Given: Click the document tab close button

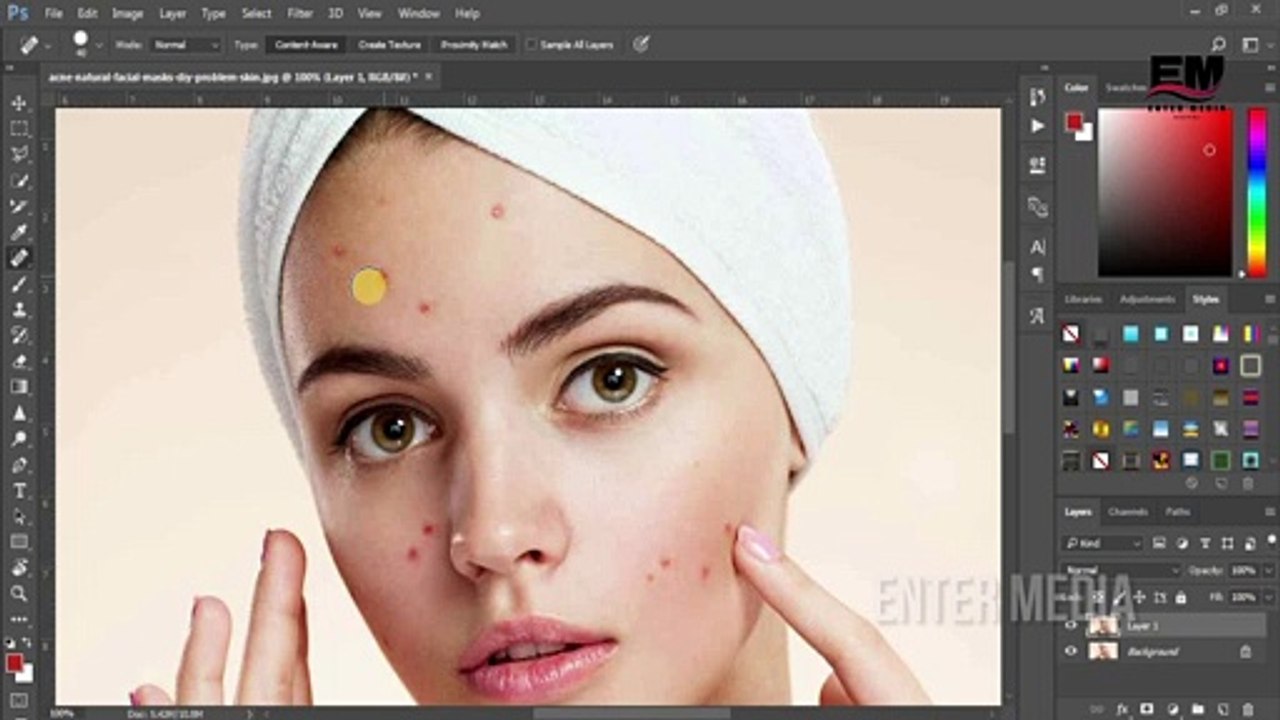Looking at the screenshot, I should 429,76.
